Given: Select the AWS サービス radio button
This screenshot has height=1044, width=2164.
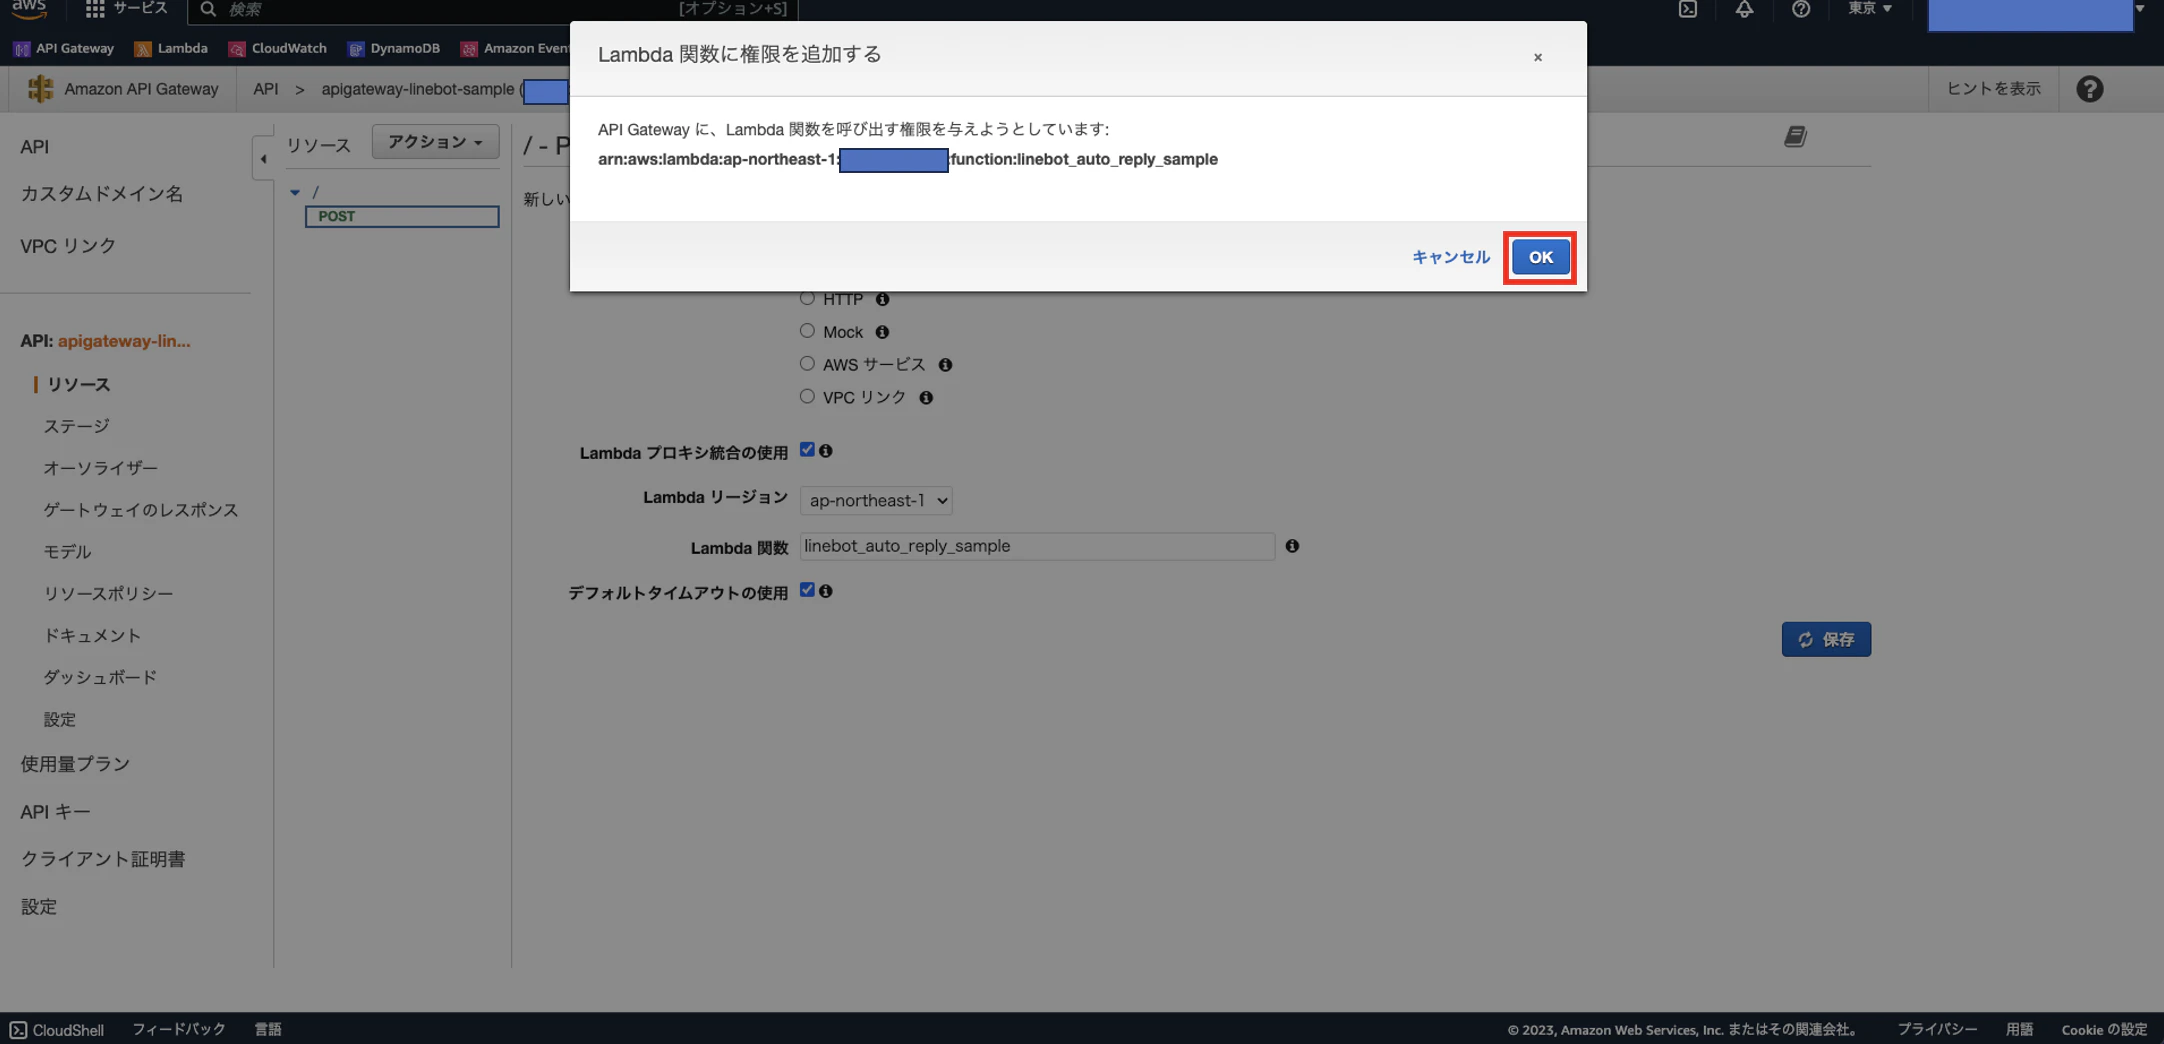Looking at the screenshot, I should coord(807,364).
